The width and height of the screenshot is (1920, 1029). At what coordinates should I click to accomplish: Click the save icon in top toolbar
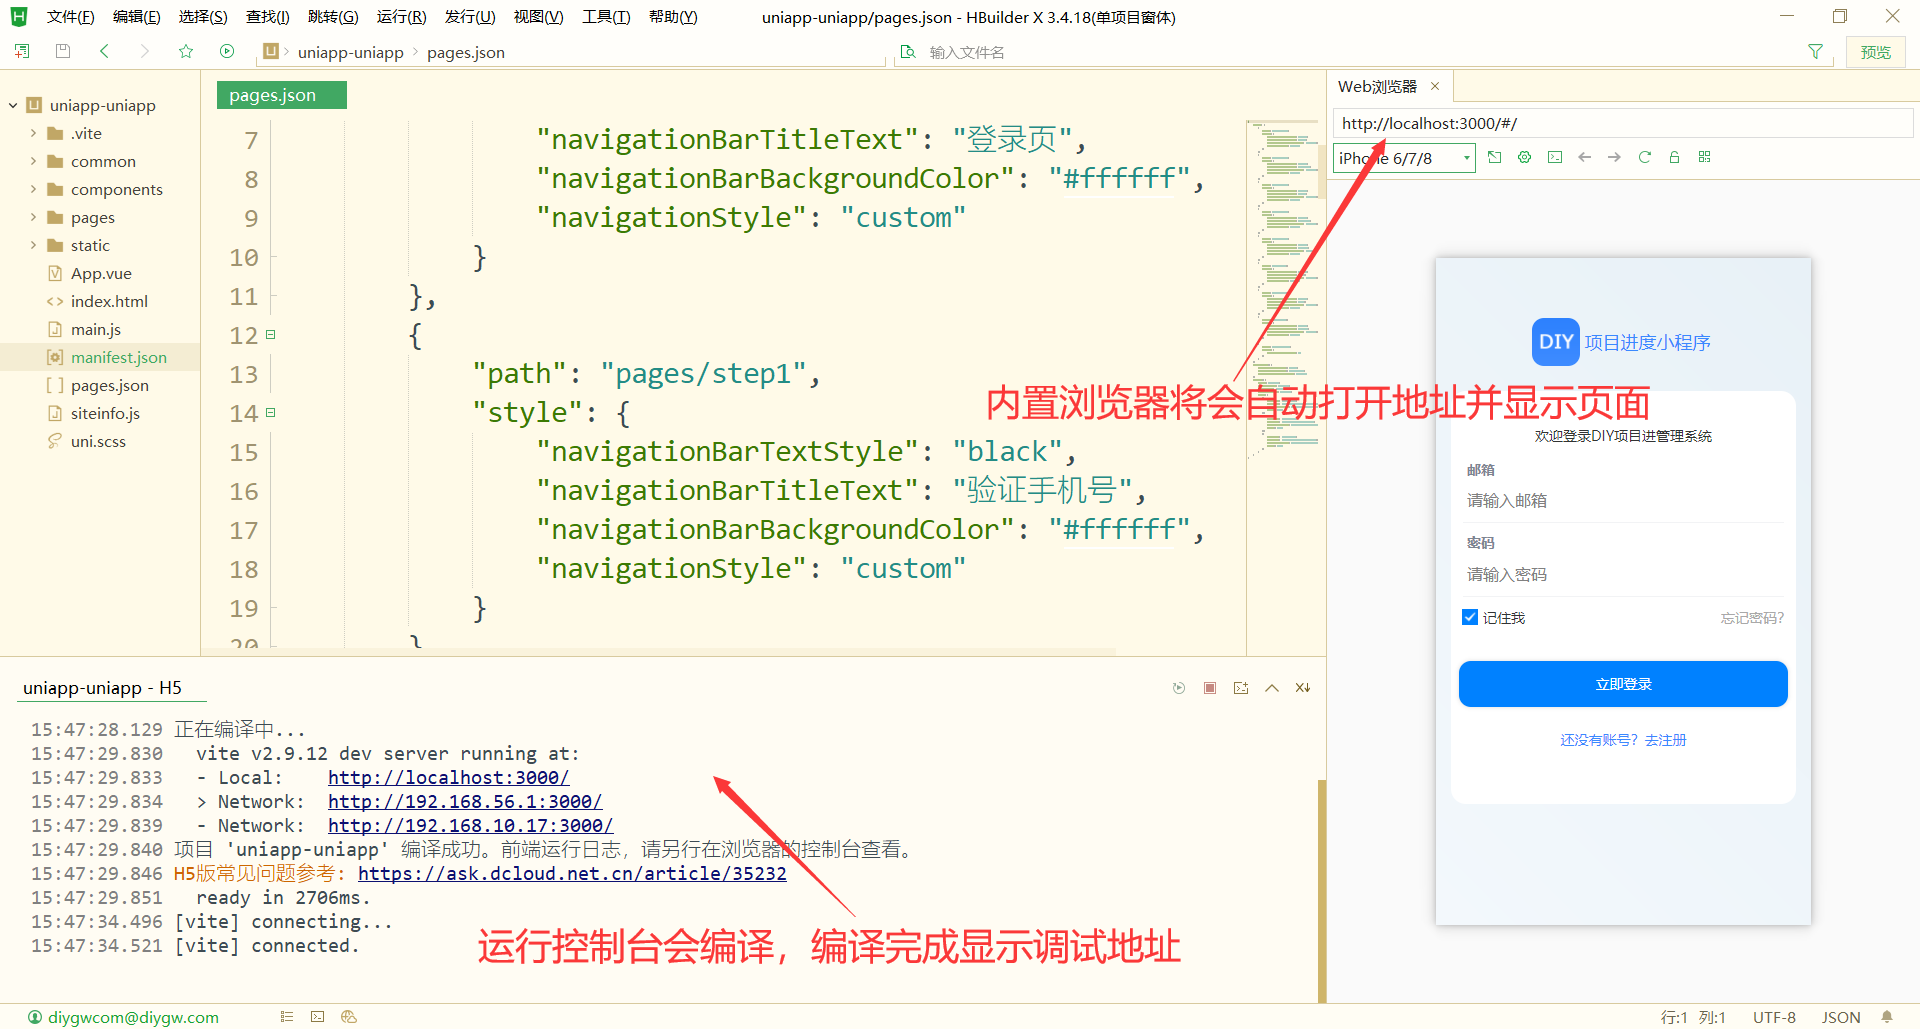(63, 51)
